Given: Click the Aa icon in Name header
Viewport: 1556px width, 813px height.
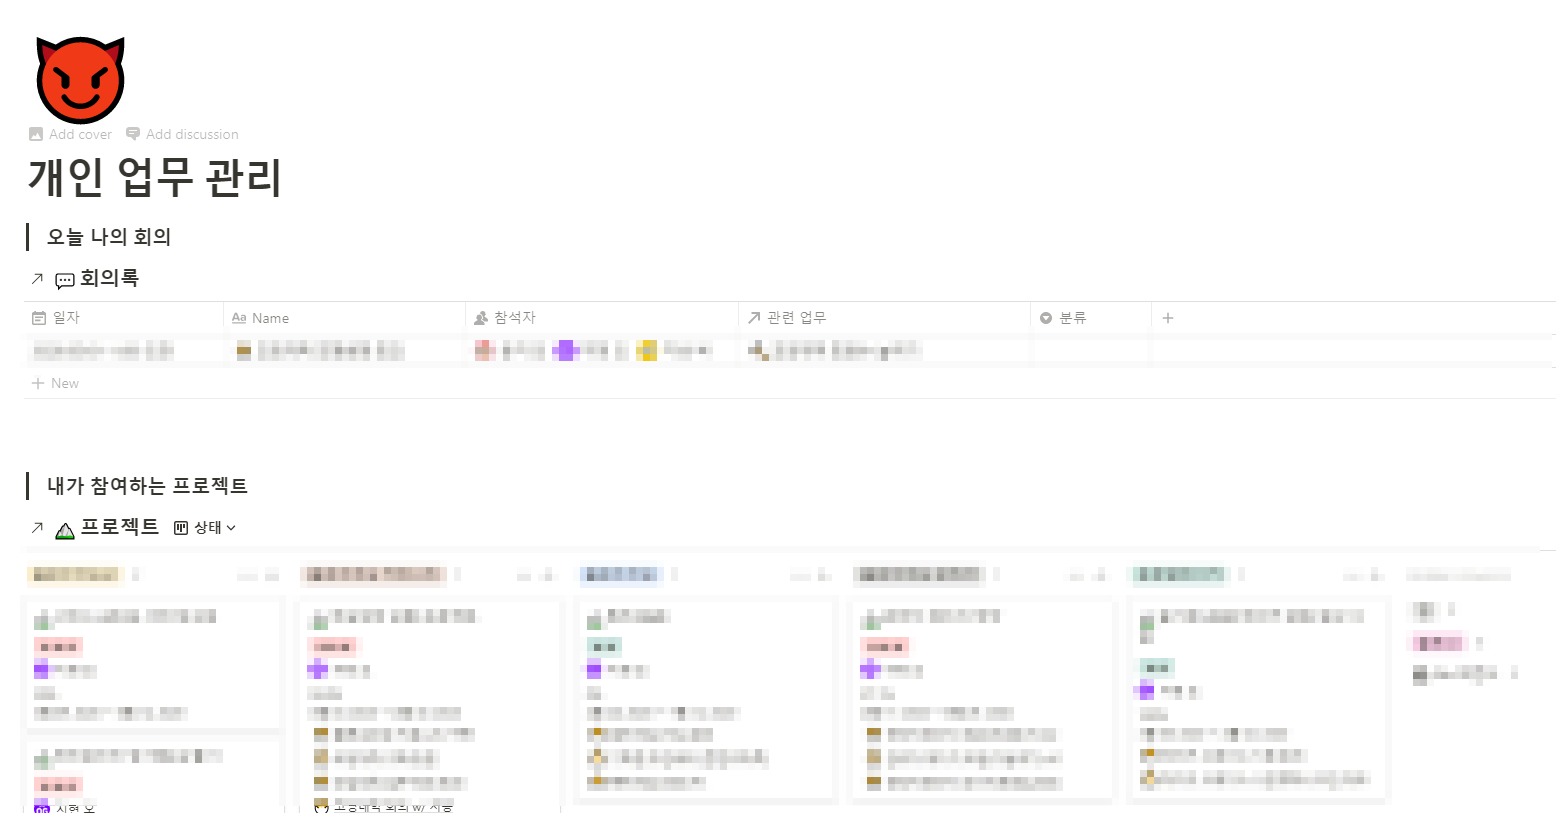Looking at the screenshot, I should pos(239,318).
